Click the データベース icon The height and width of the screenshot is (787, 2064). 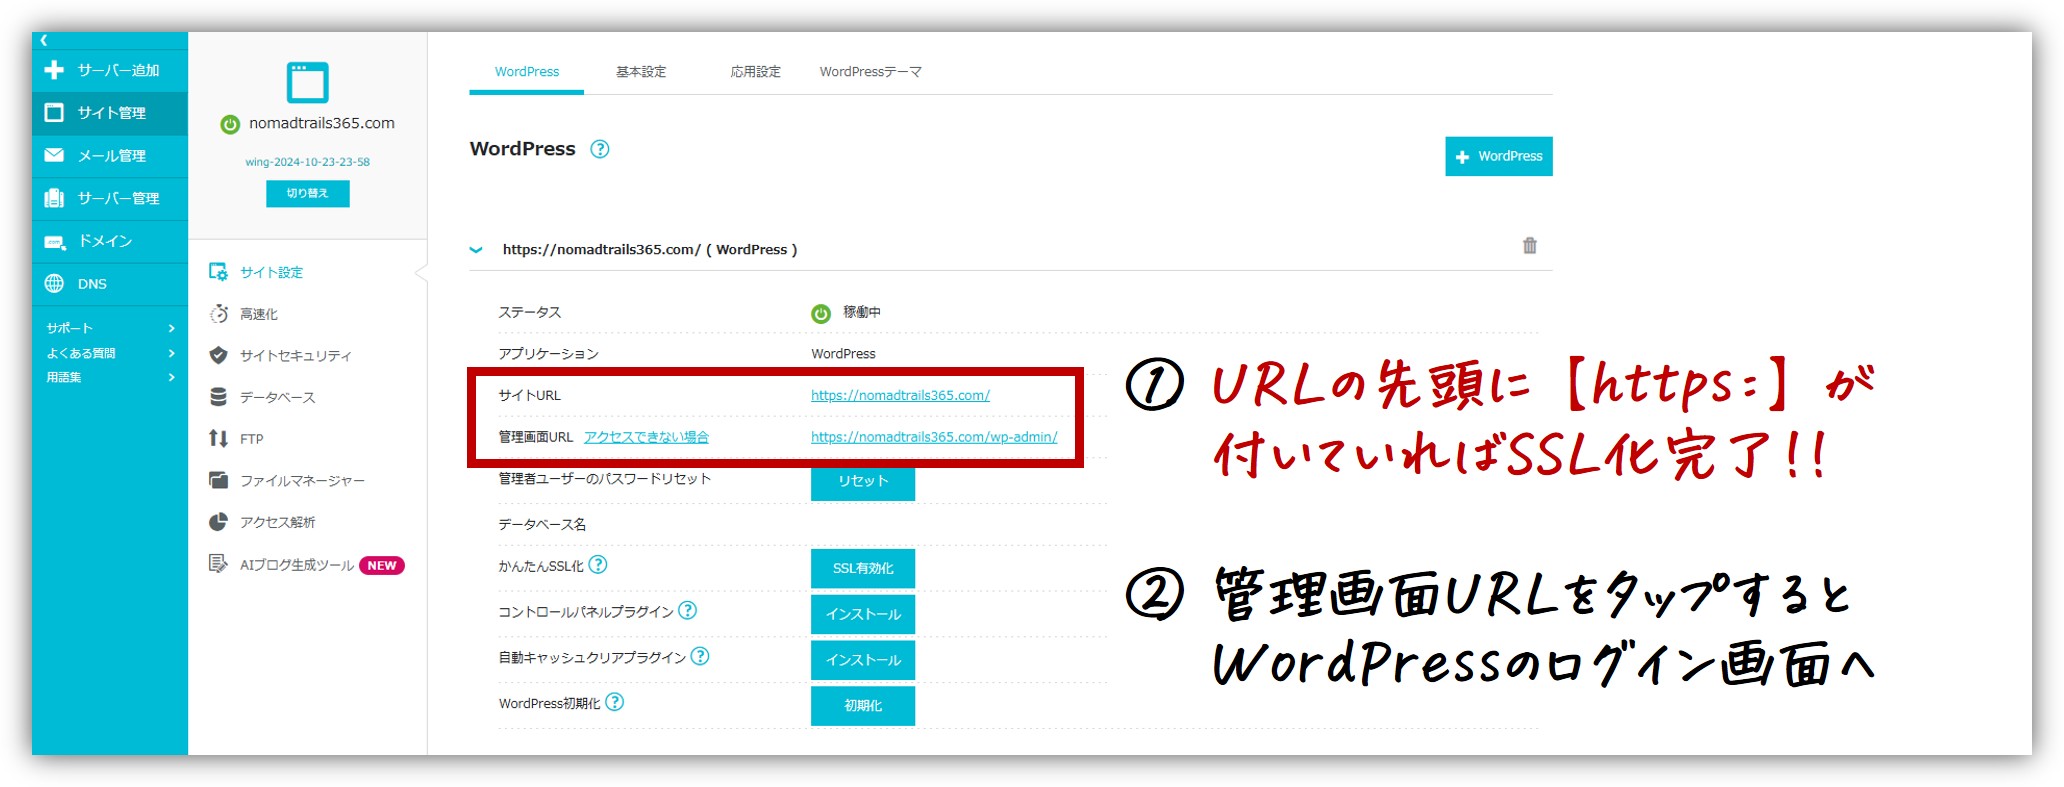tap(218, 397)
